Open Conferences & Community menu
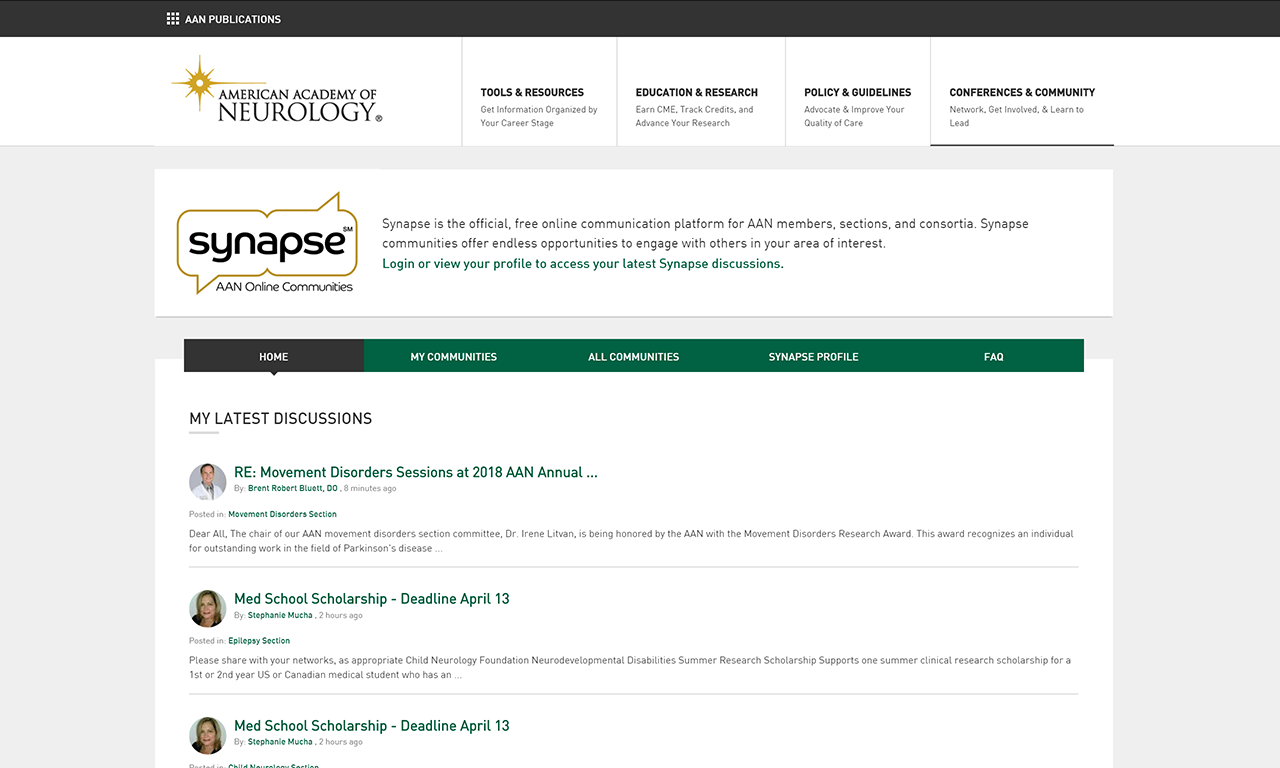 coord(1022,92)
